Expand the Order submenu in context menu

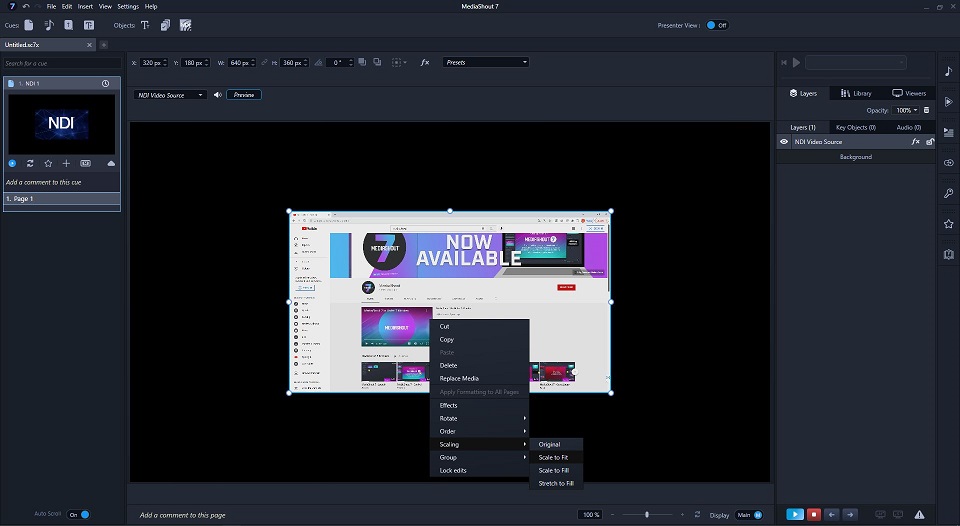[479, 431]
